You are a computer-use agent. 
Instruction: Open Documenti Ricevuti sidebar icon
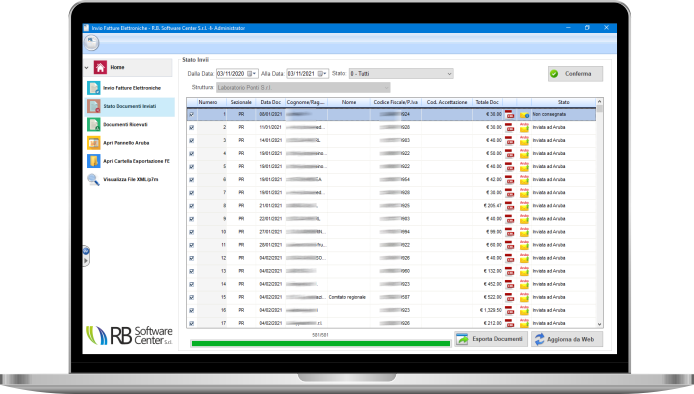click(93, 124)
